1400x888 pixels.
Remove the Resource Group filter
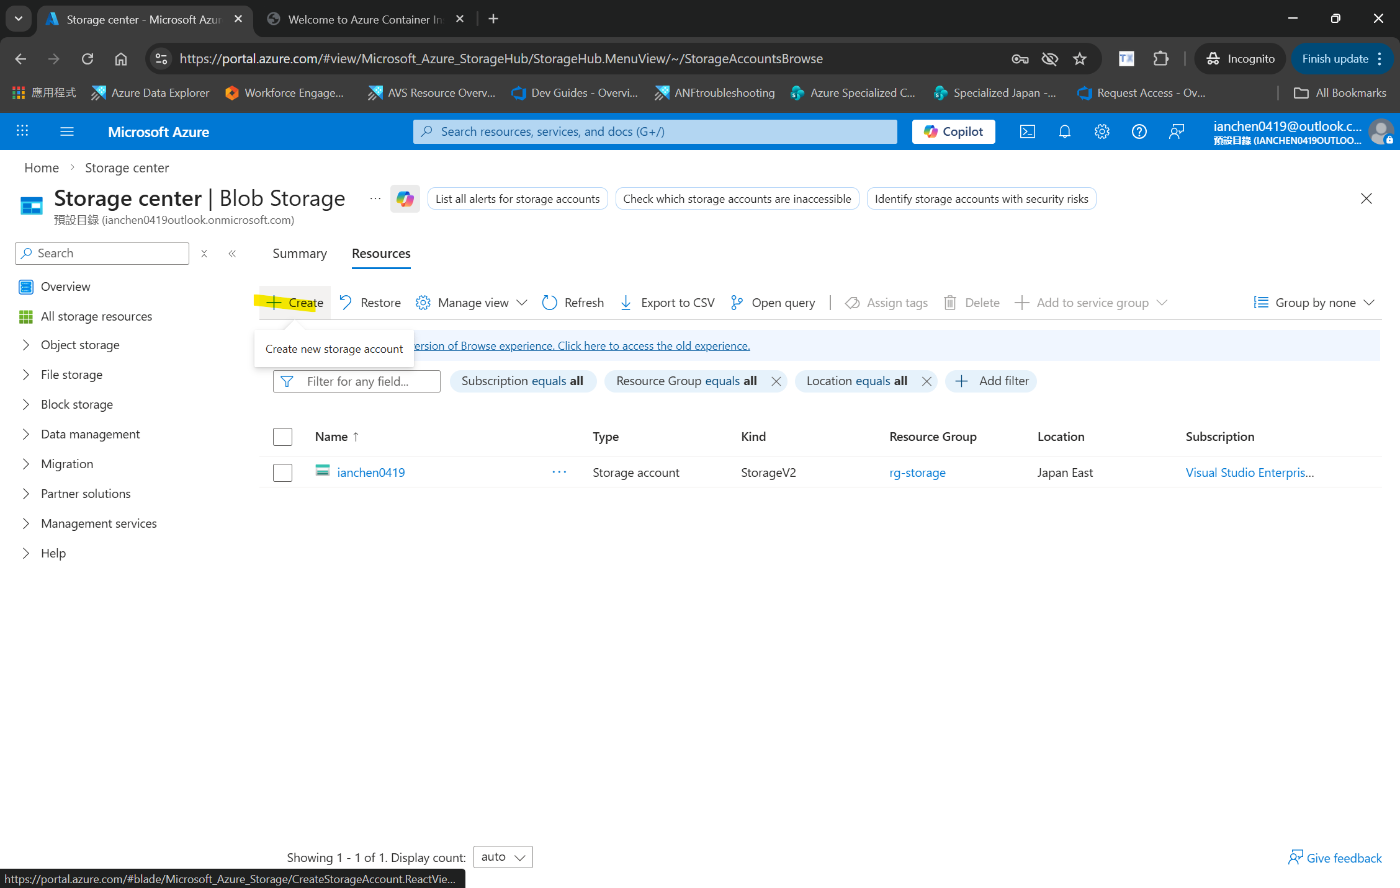coord(776,381)
